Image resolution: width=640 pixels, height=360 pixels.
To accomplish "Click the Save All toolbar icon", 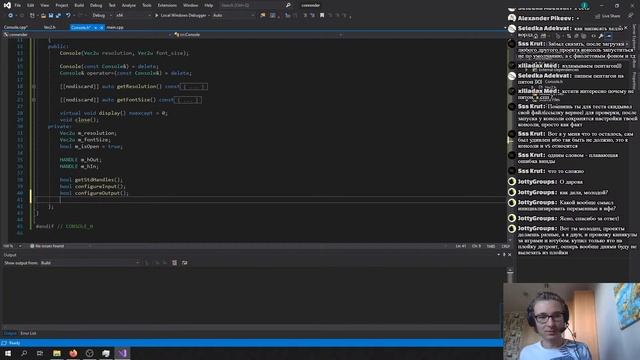I will [x=58, y=16].
